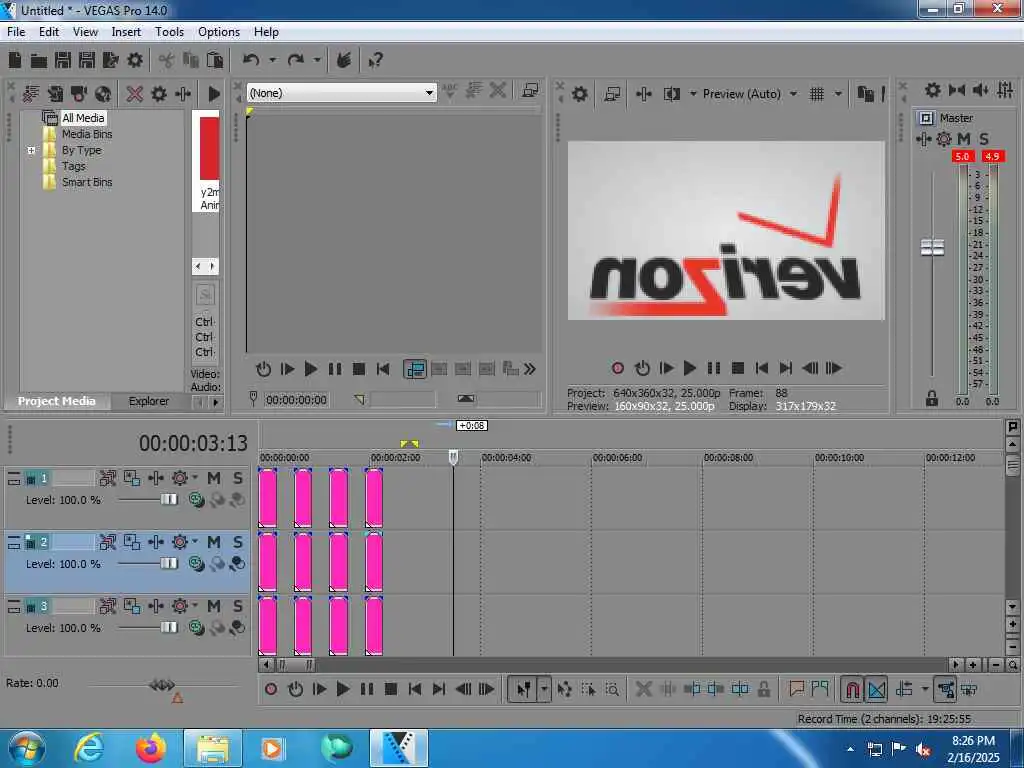The width and height of the screenshot is (1024, 768).
Task: Solo track 1 with S button
Action: 238,479
